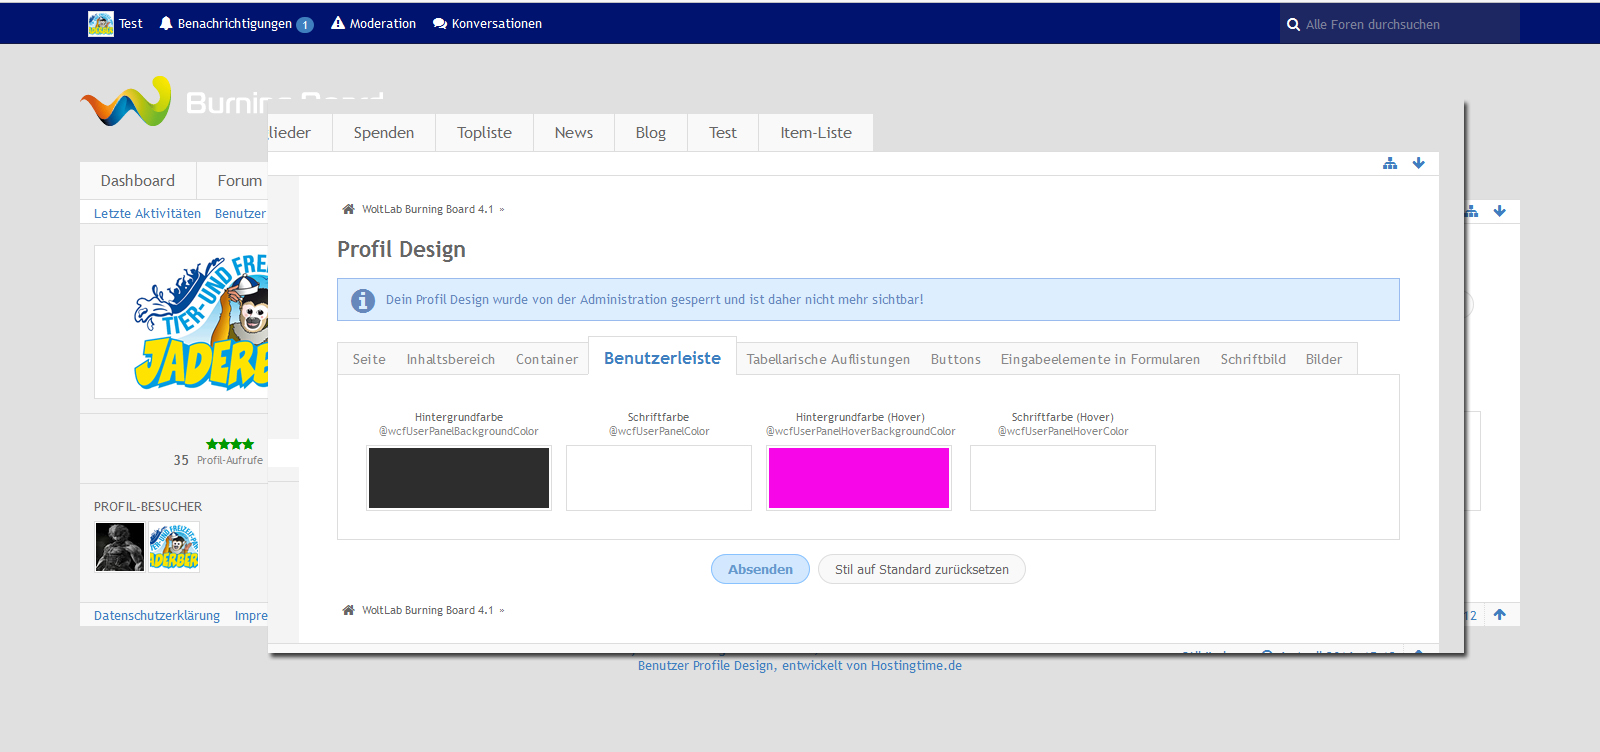The height and width of the screenshot is (752, 1600).
Task: Open the dark Hintergrundfarbe color swatch
Action: pyautogui.click(x=458, y=478)
